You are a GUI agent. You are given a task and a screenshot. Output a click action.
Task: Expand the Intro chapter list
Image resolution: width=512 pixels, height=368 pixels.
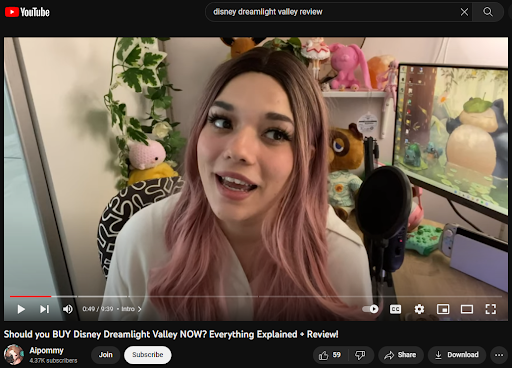[131, 309]
